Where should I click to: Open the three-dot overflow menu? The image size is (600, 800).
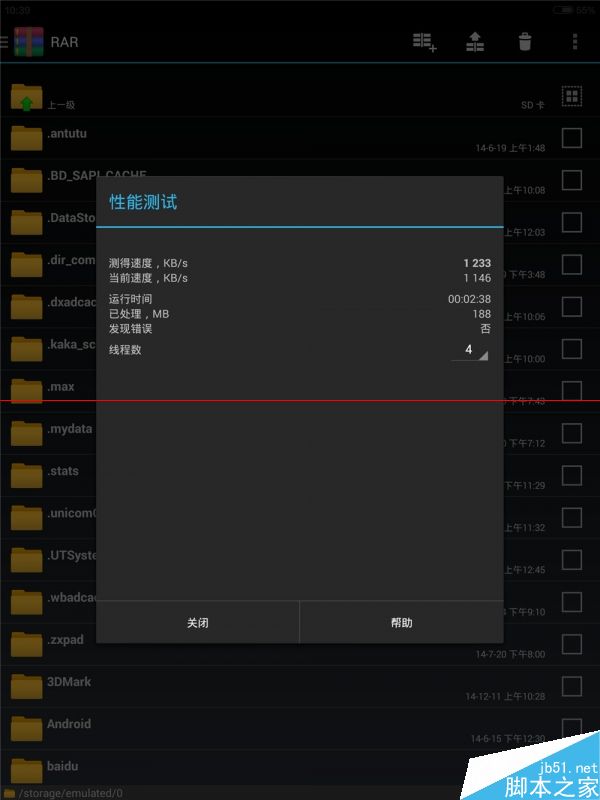(x=574, y=42)
